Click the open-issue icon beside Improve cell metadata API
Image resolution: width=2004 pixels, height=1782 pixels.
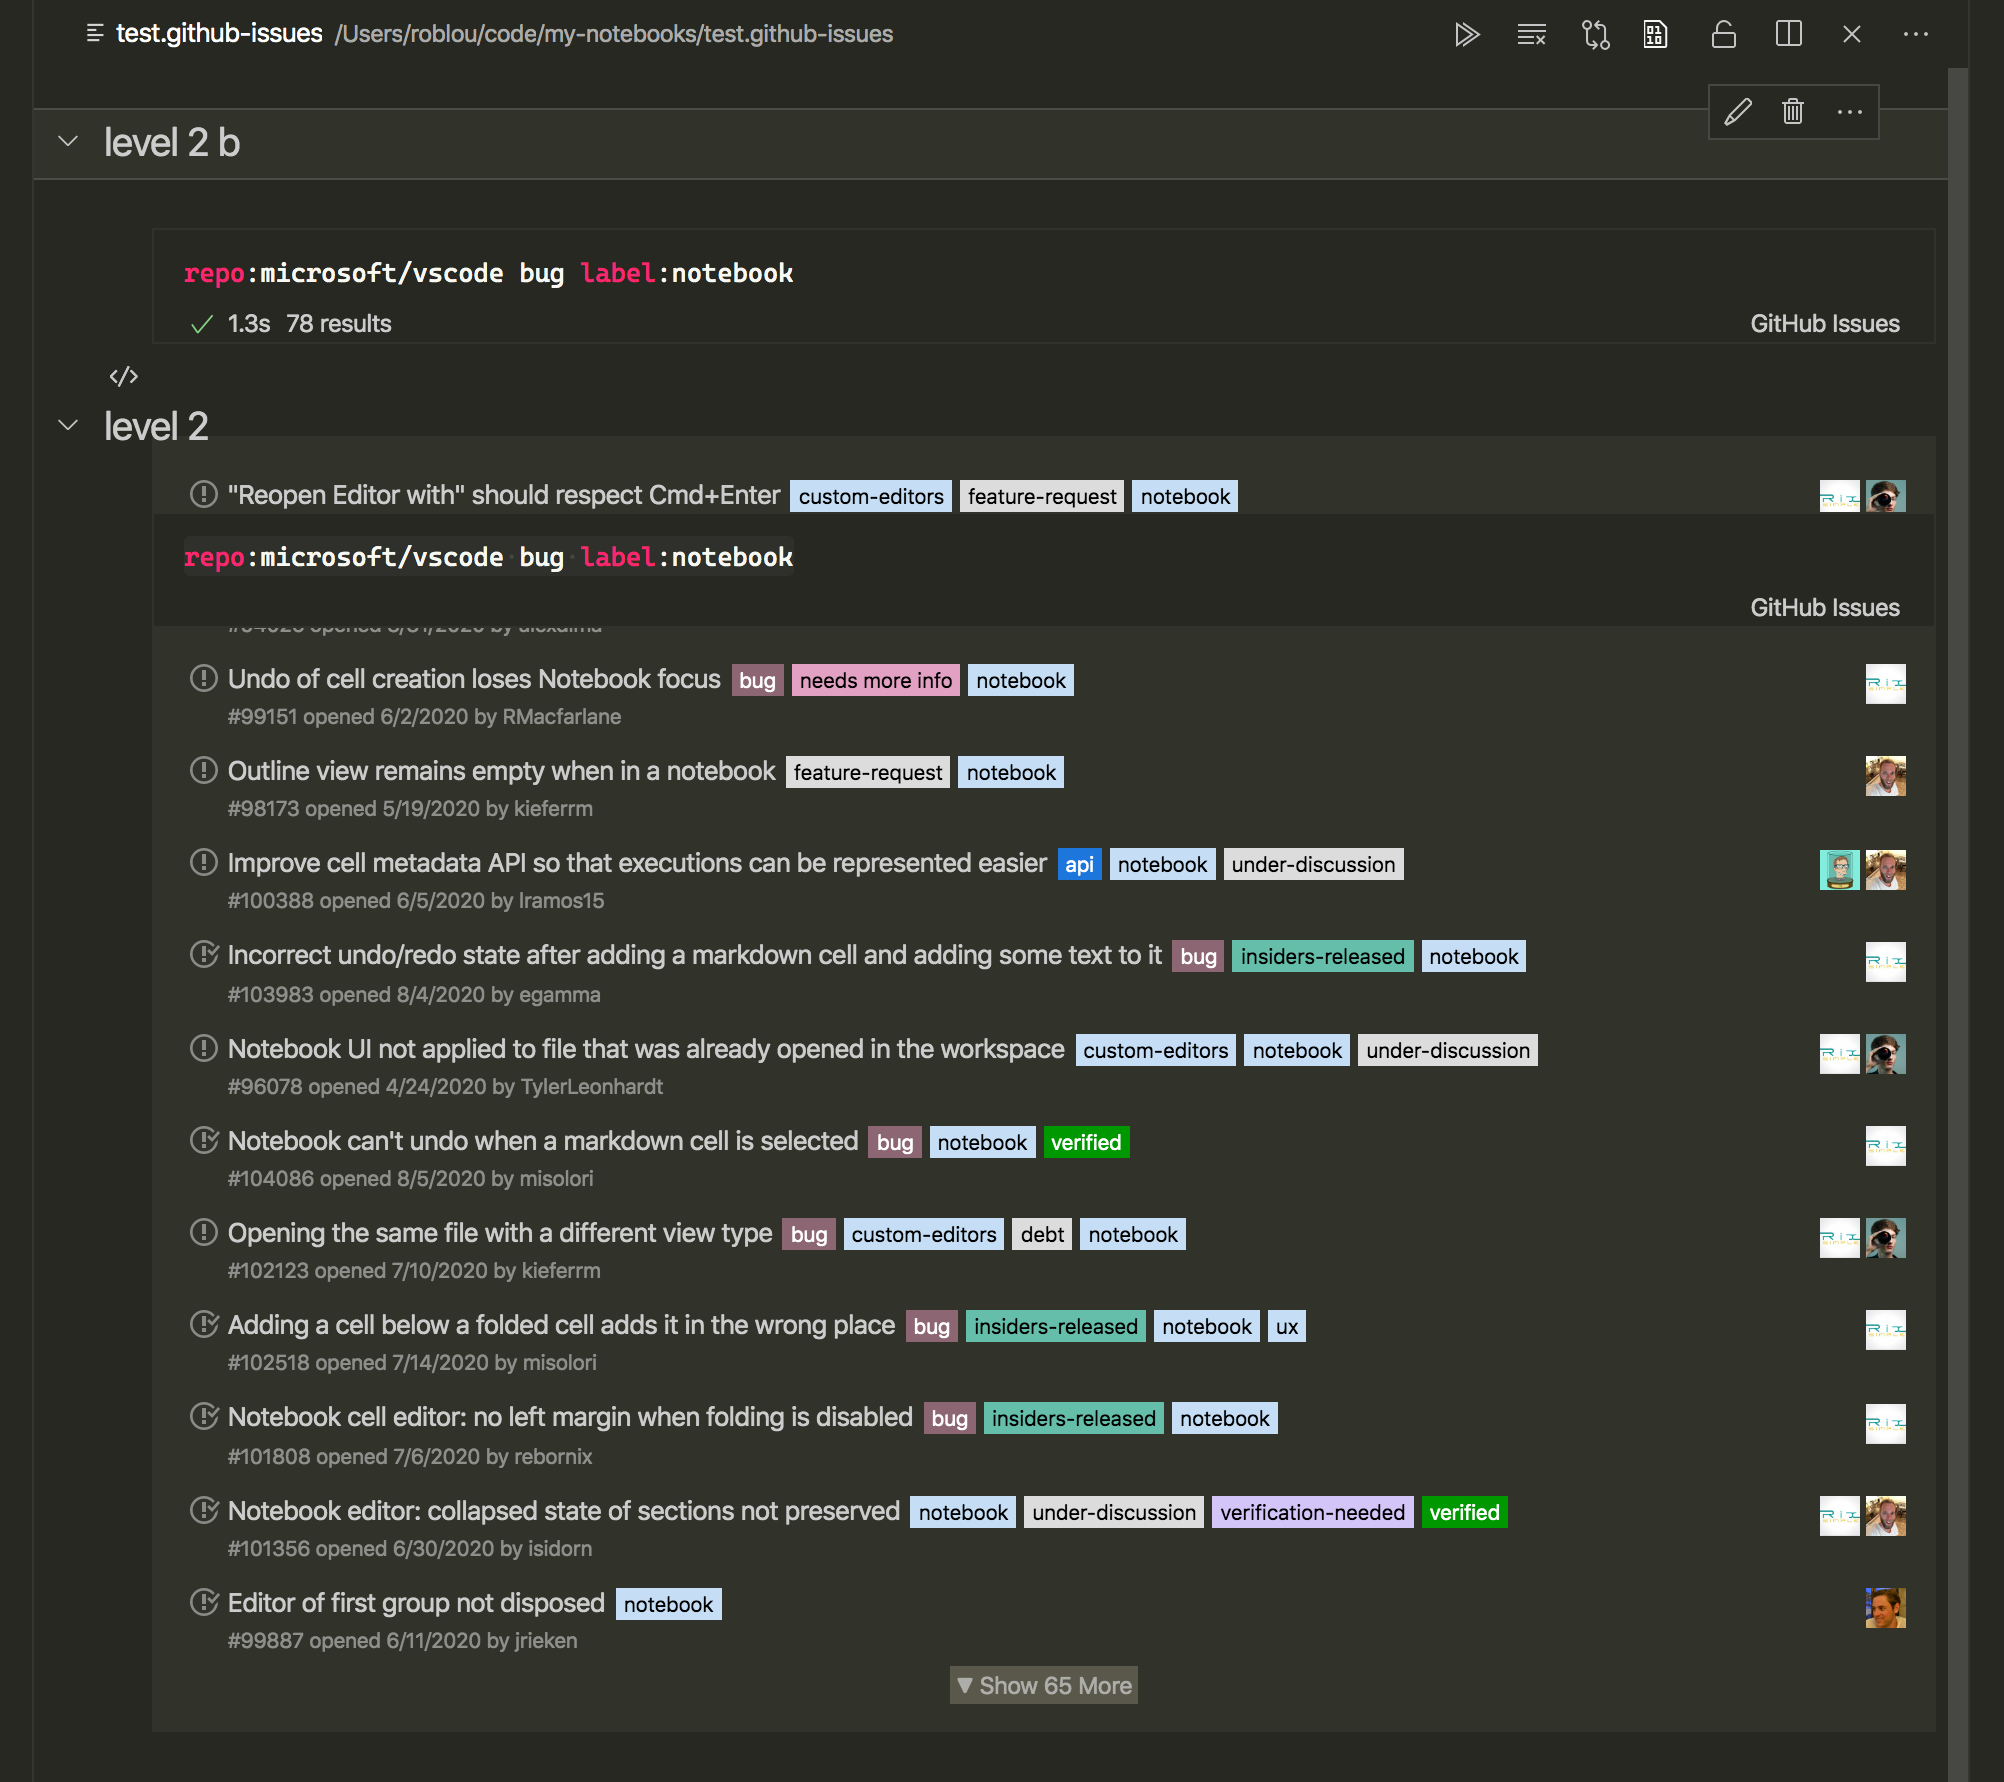(x=203, y=862)
